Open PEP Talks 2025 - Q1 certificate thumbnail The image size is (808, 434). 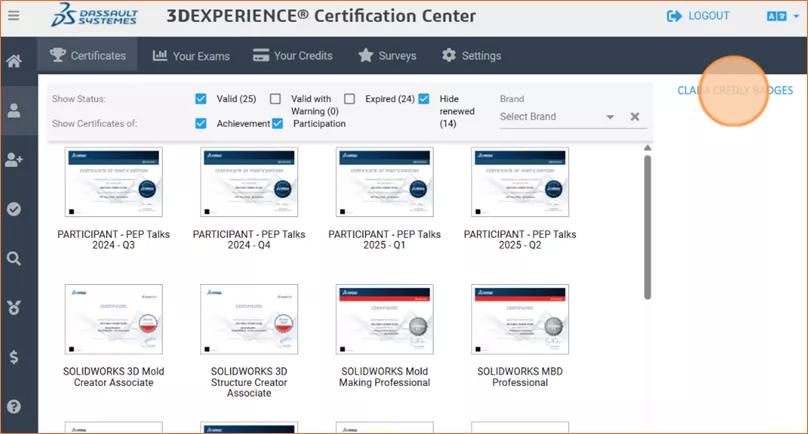pos(384,182)
